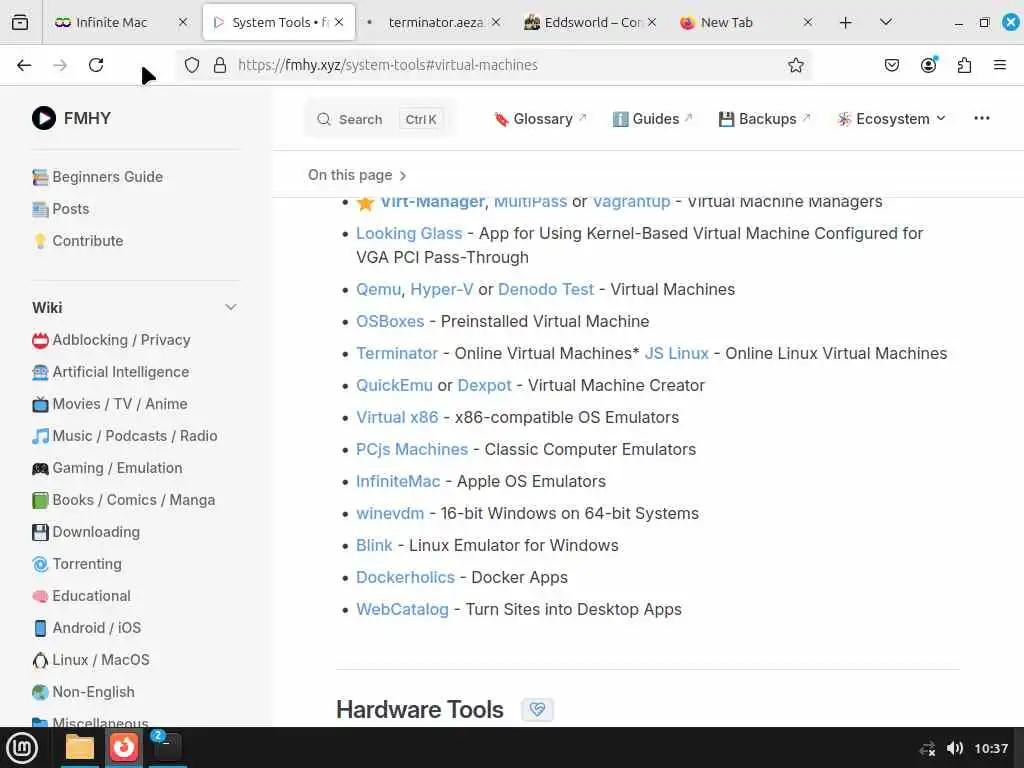Image resolution: width=1024 pixels, height=768 pixels.
Task: Open the Firefox hamburger menu
Action: [x=999, y=65]
